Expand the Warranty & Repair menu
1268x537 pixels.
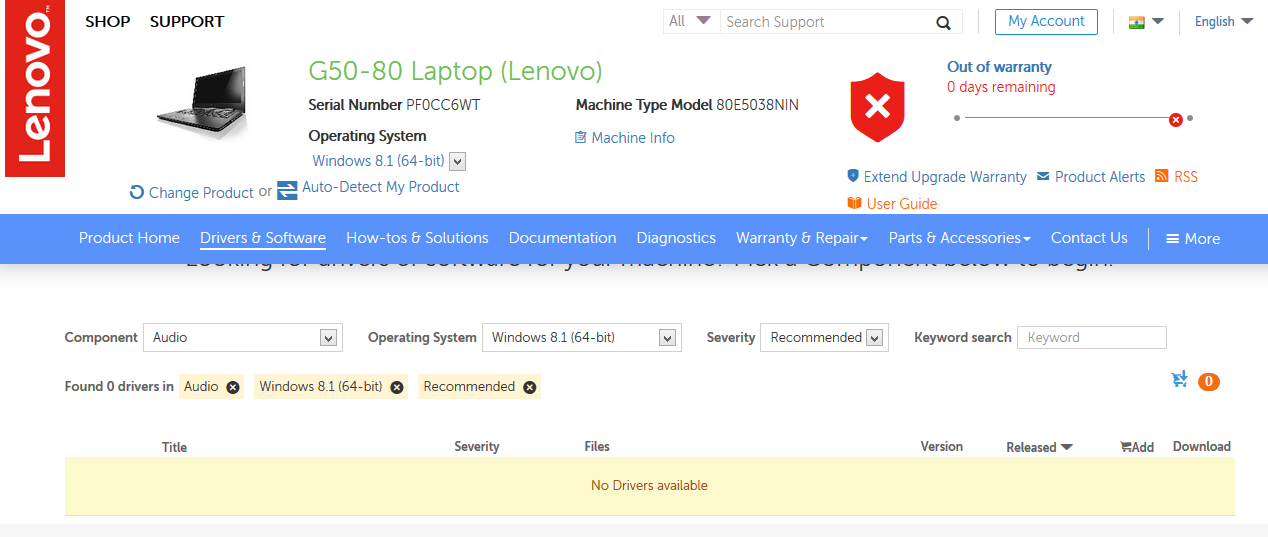(x=802, y=238)
